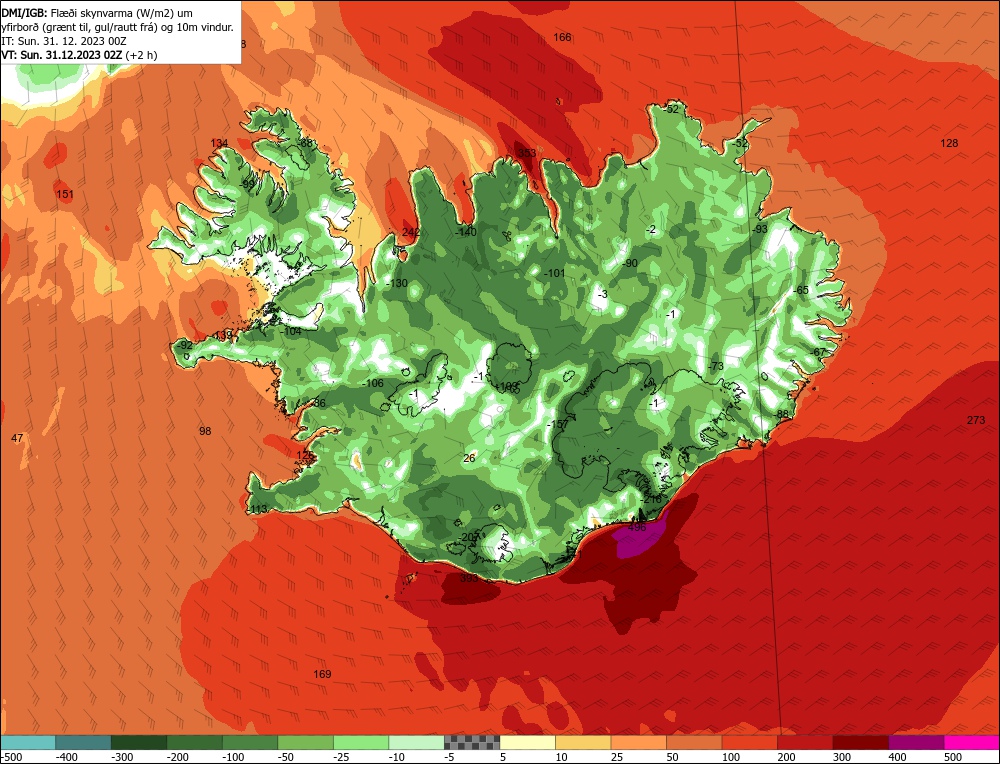The width and height of the screenshot is (1000, 764).
Task: Click the -106 value in west Iceland
Action: coord(372,383)
